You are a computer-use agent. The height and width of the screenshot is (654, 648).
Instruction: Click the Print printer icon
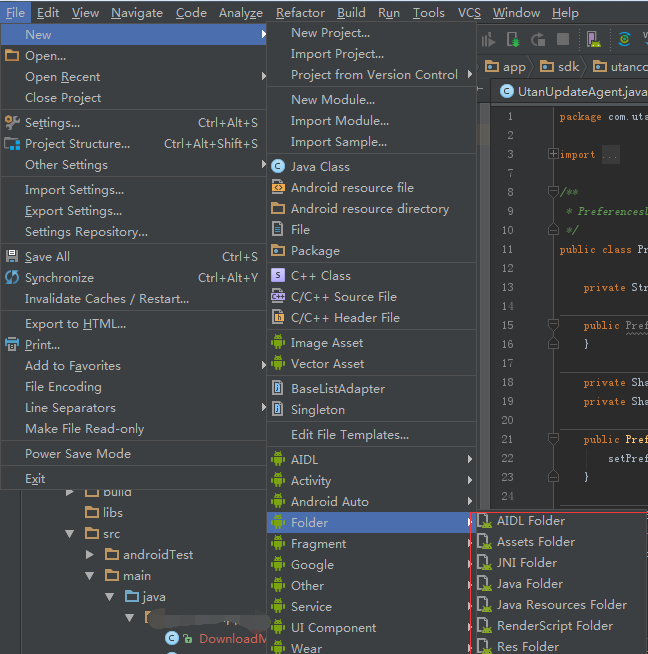(12, 345)
